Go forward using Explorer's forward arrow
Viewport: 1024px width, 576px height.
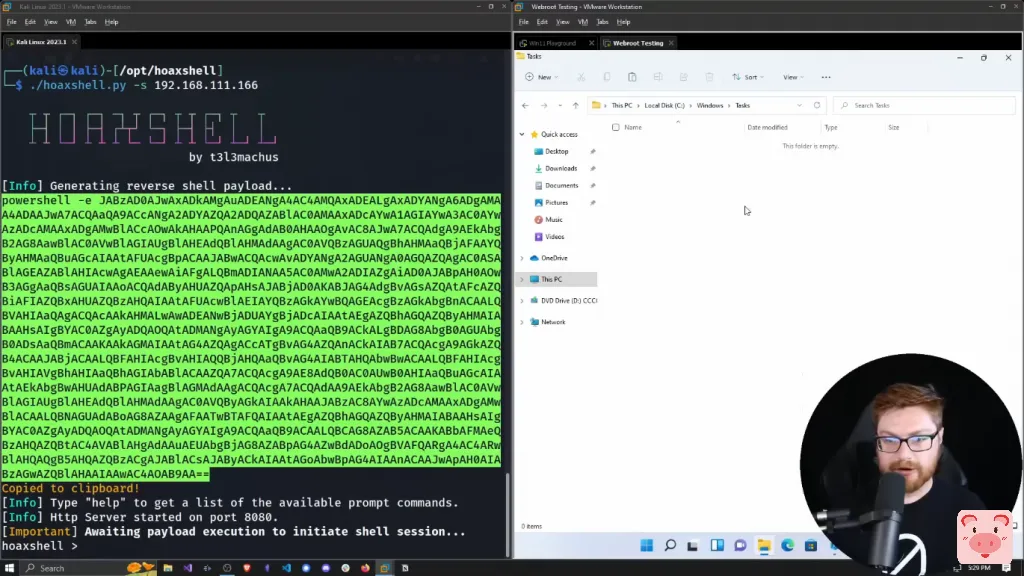[x=543, y=105]
